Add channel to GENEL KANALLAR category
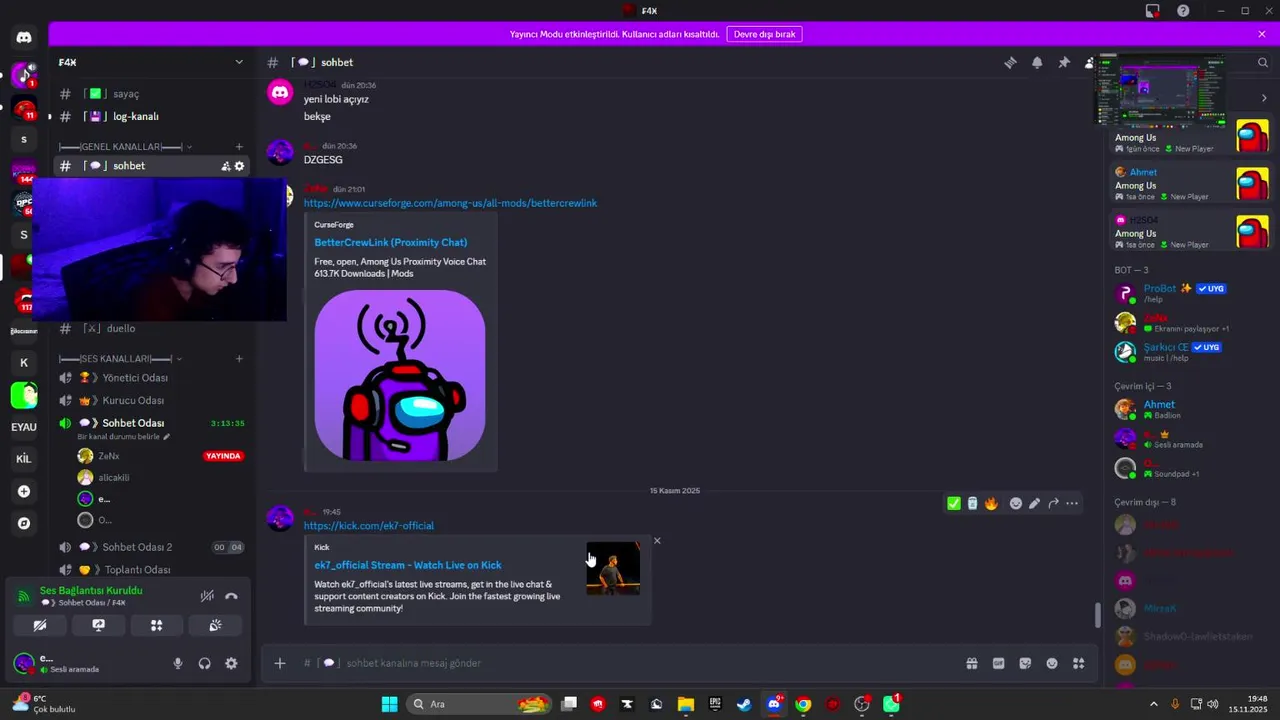The height and width of the screenshot is (720, 1280). [239, 147]
